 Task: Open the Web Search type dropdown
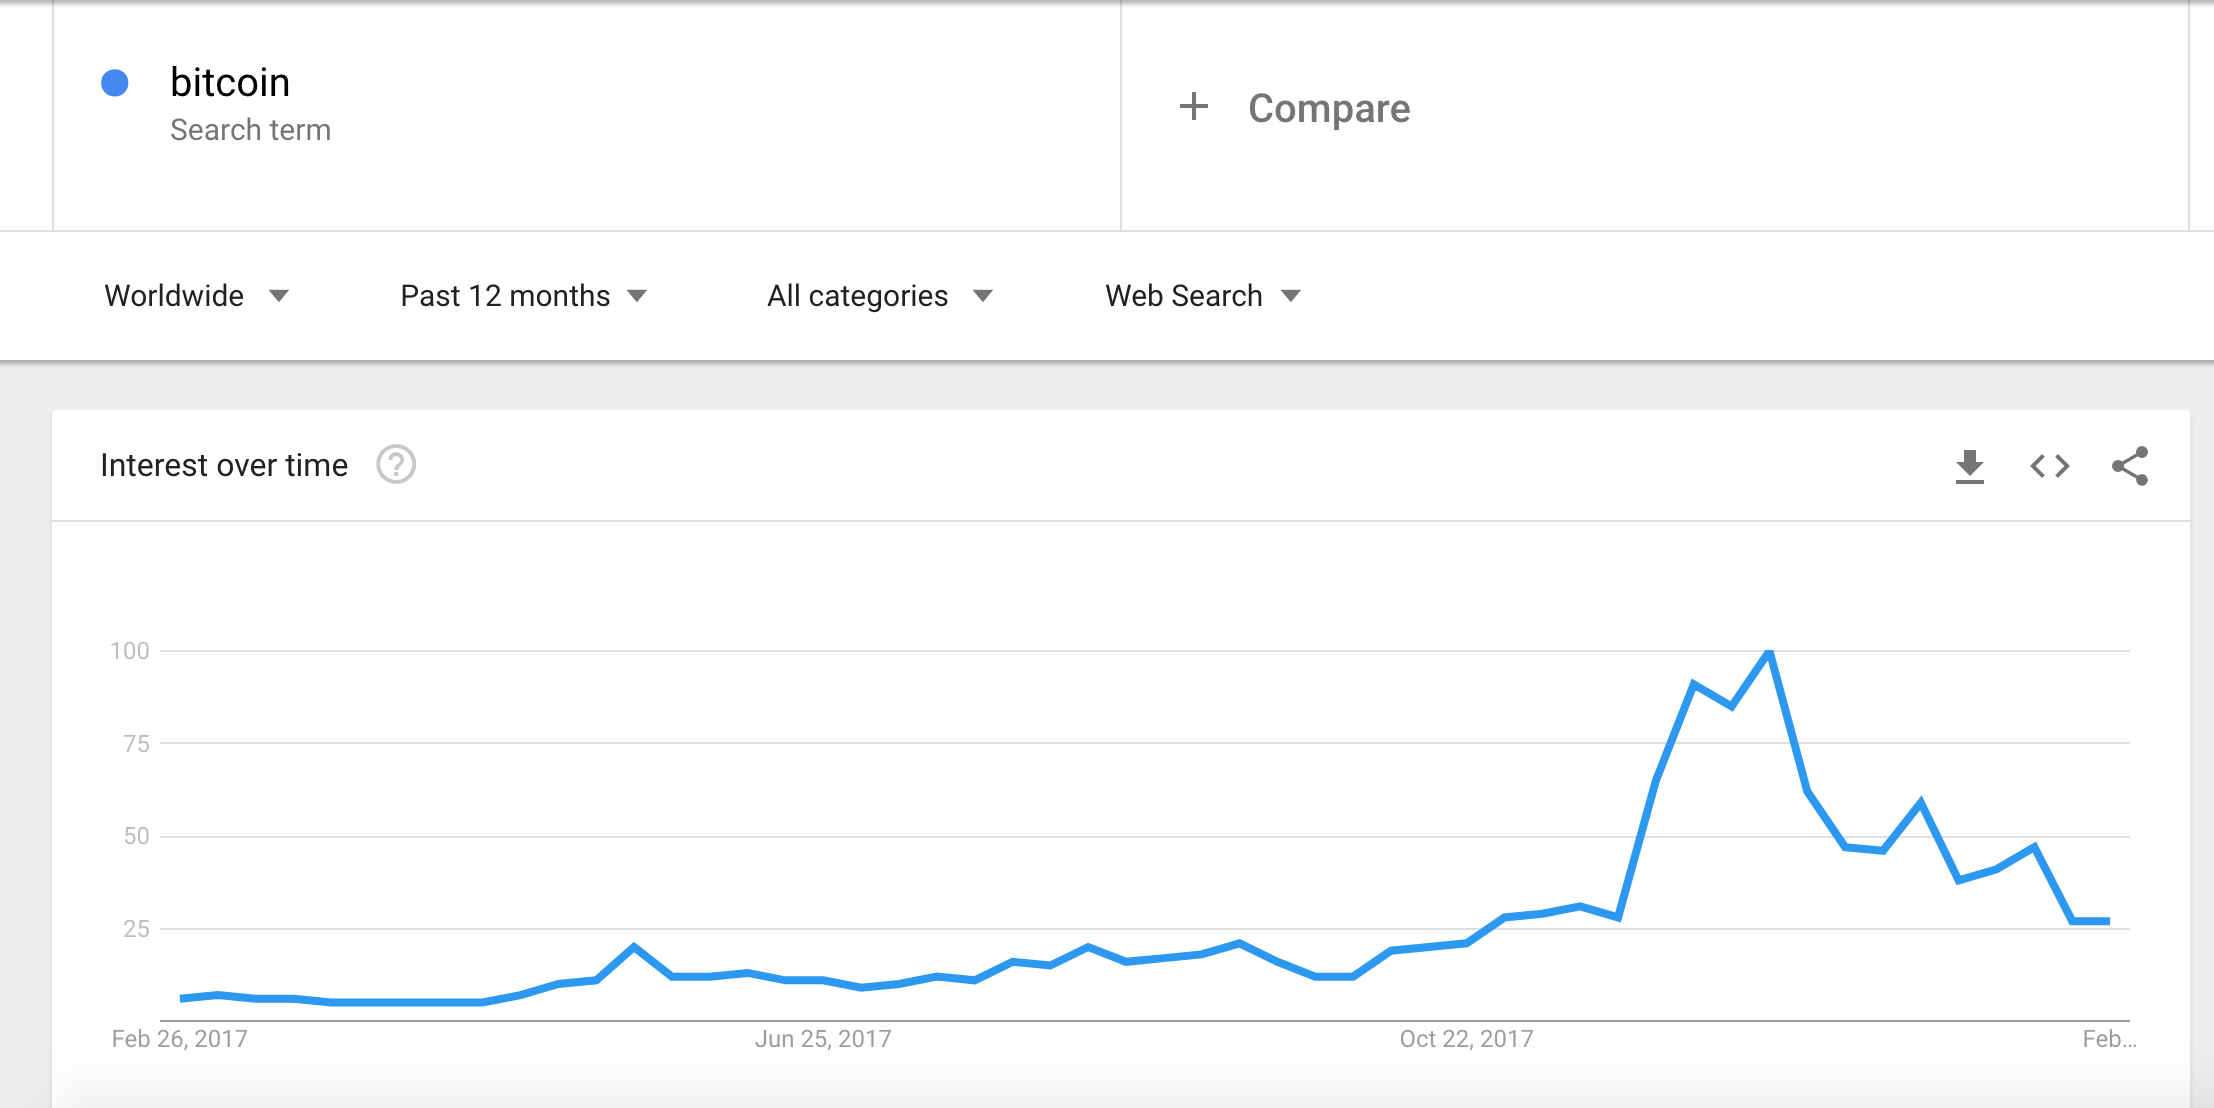point(1203,296)
